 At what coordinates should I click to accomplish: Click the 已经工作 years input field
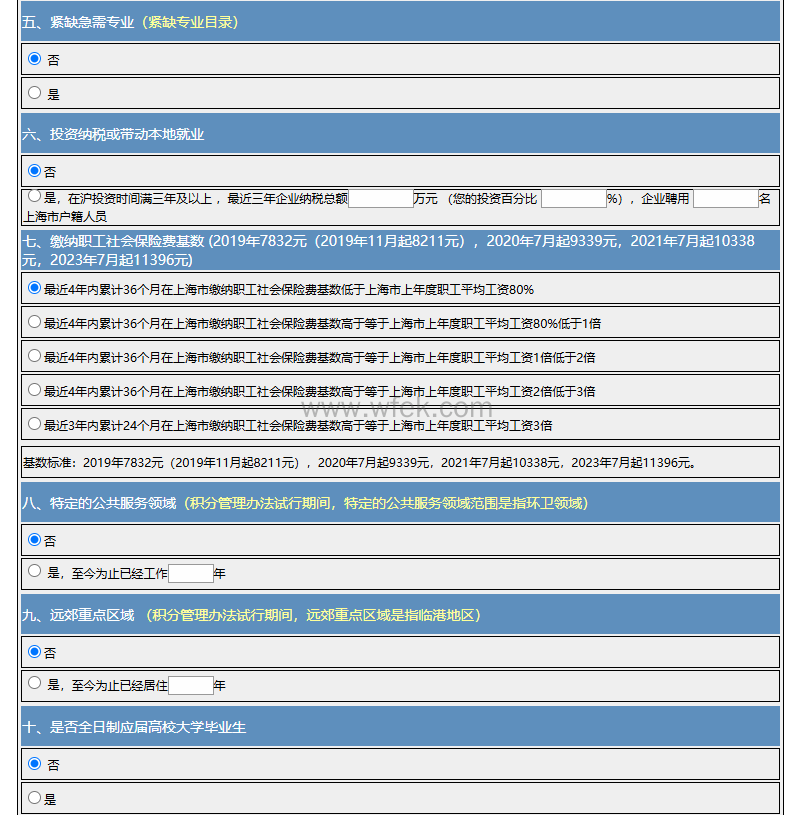point(190,573)
